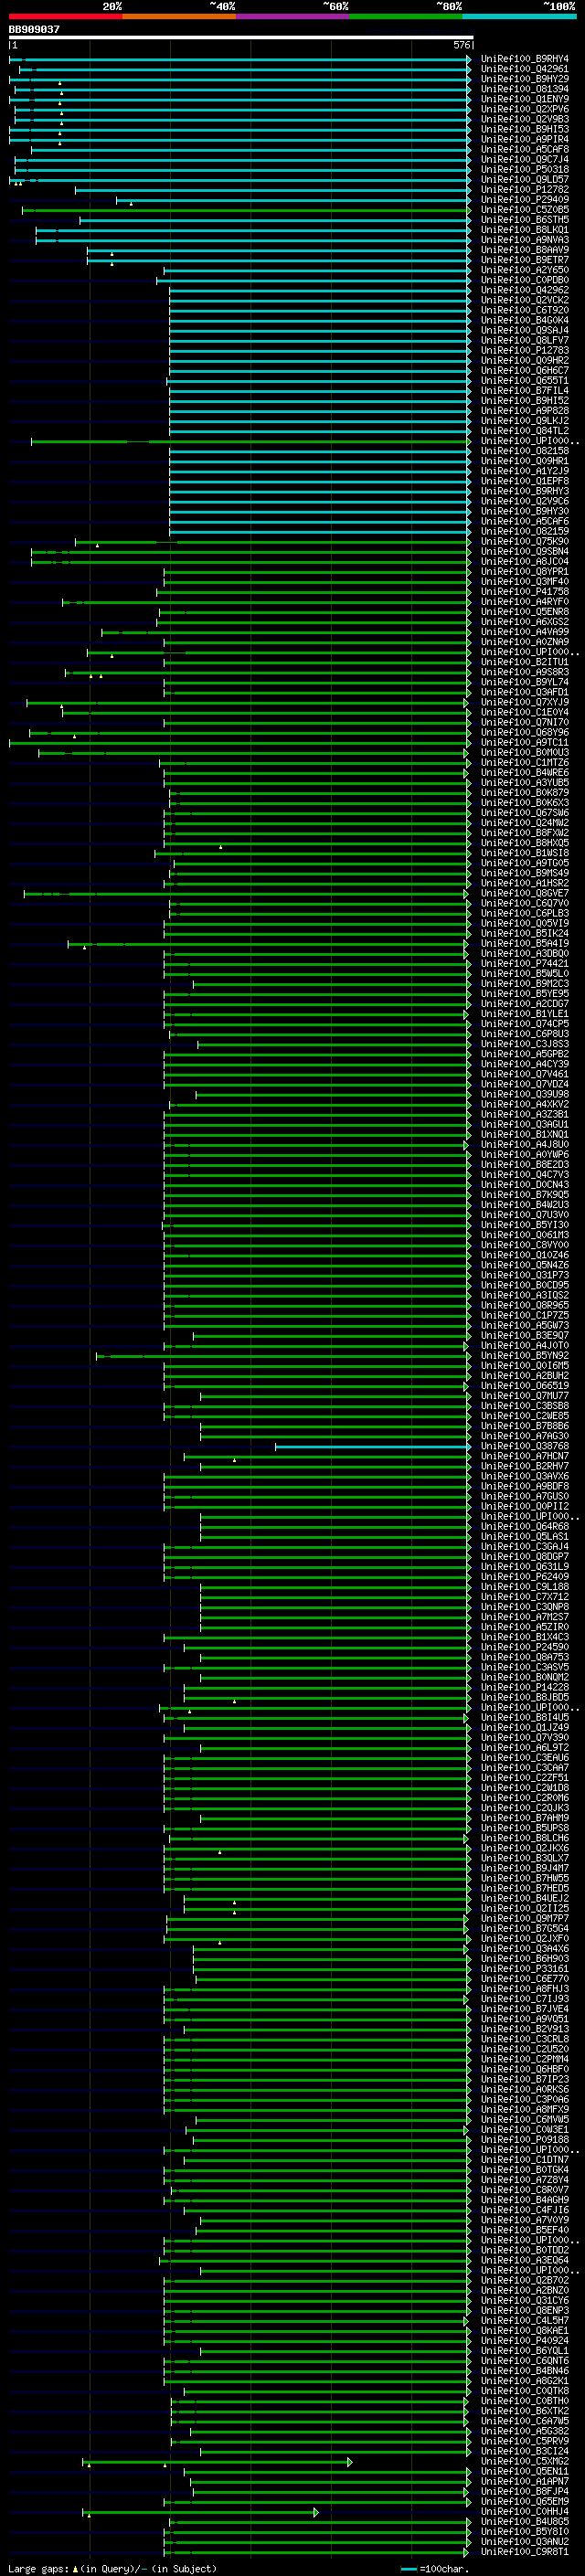
Task: Select the UniRef100_Q9C7J4 label
Action: 524,160
